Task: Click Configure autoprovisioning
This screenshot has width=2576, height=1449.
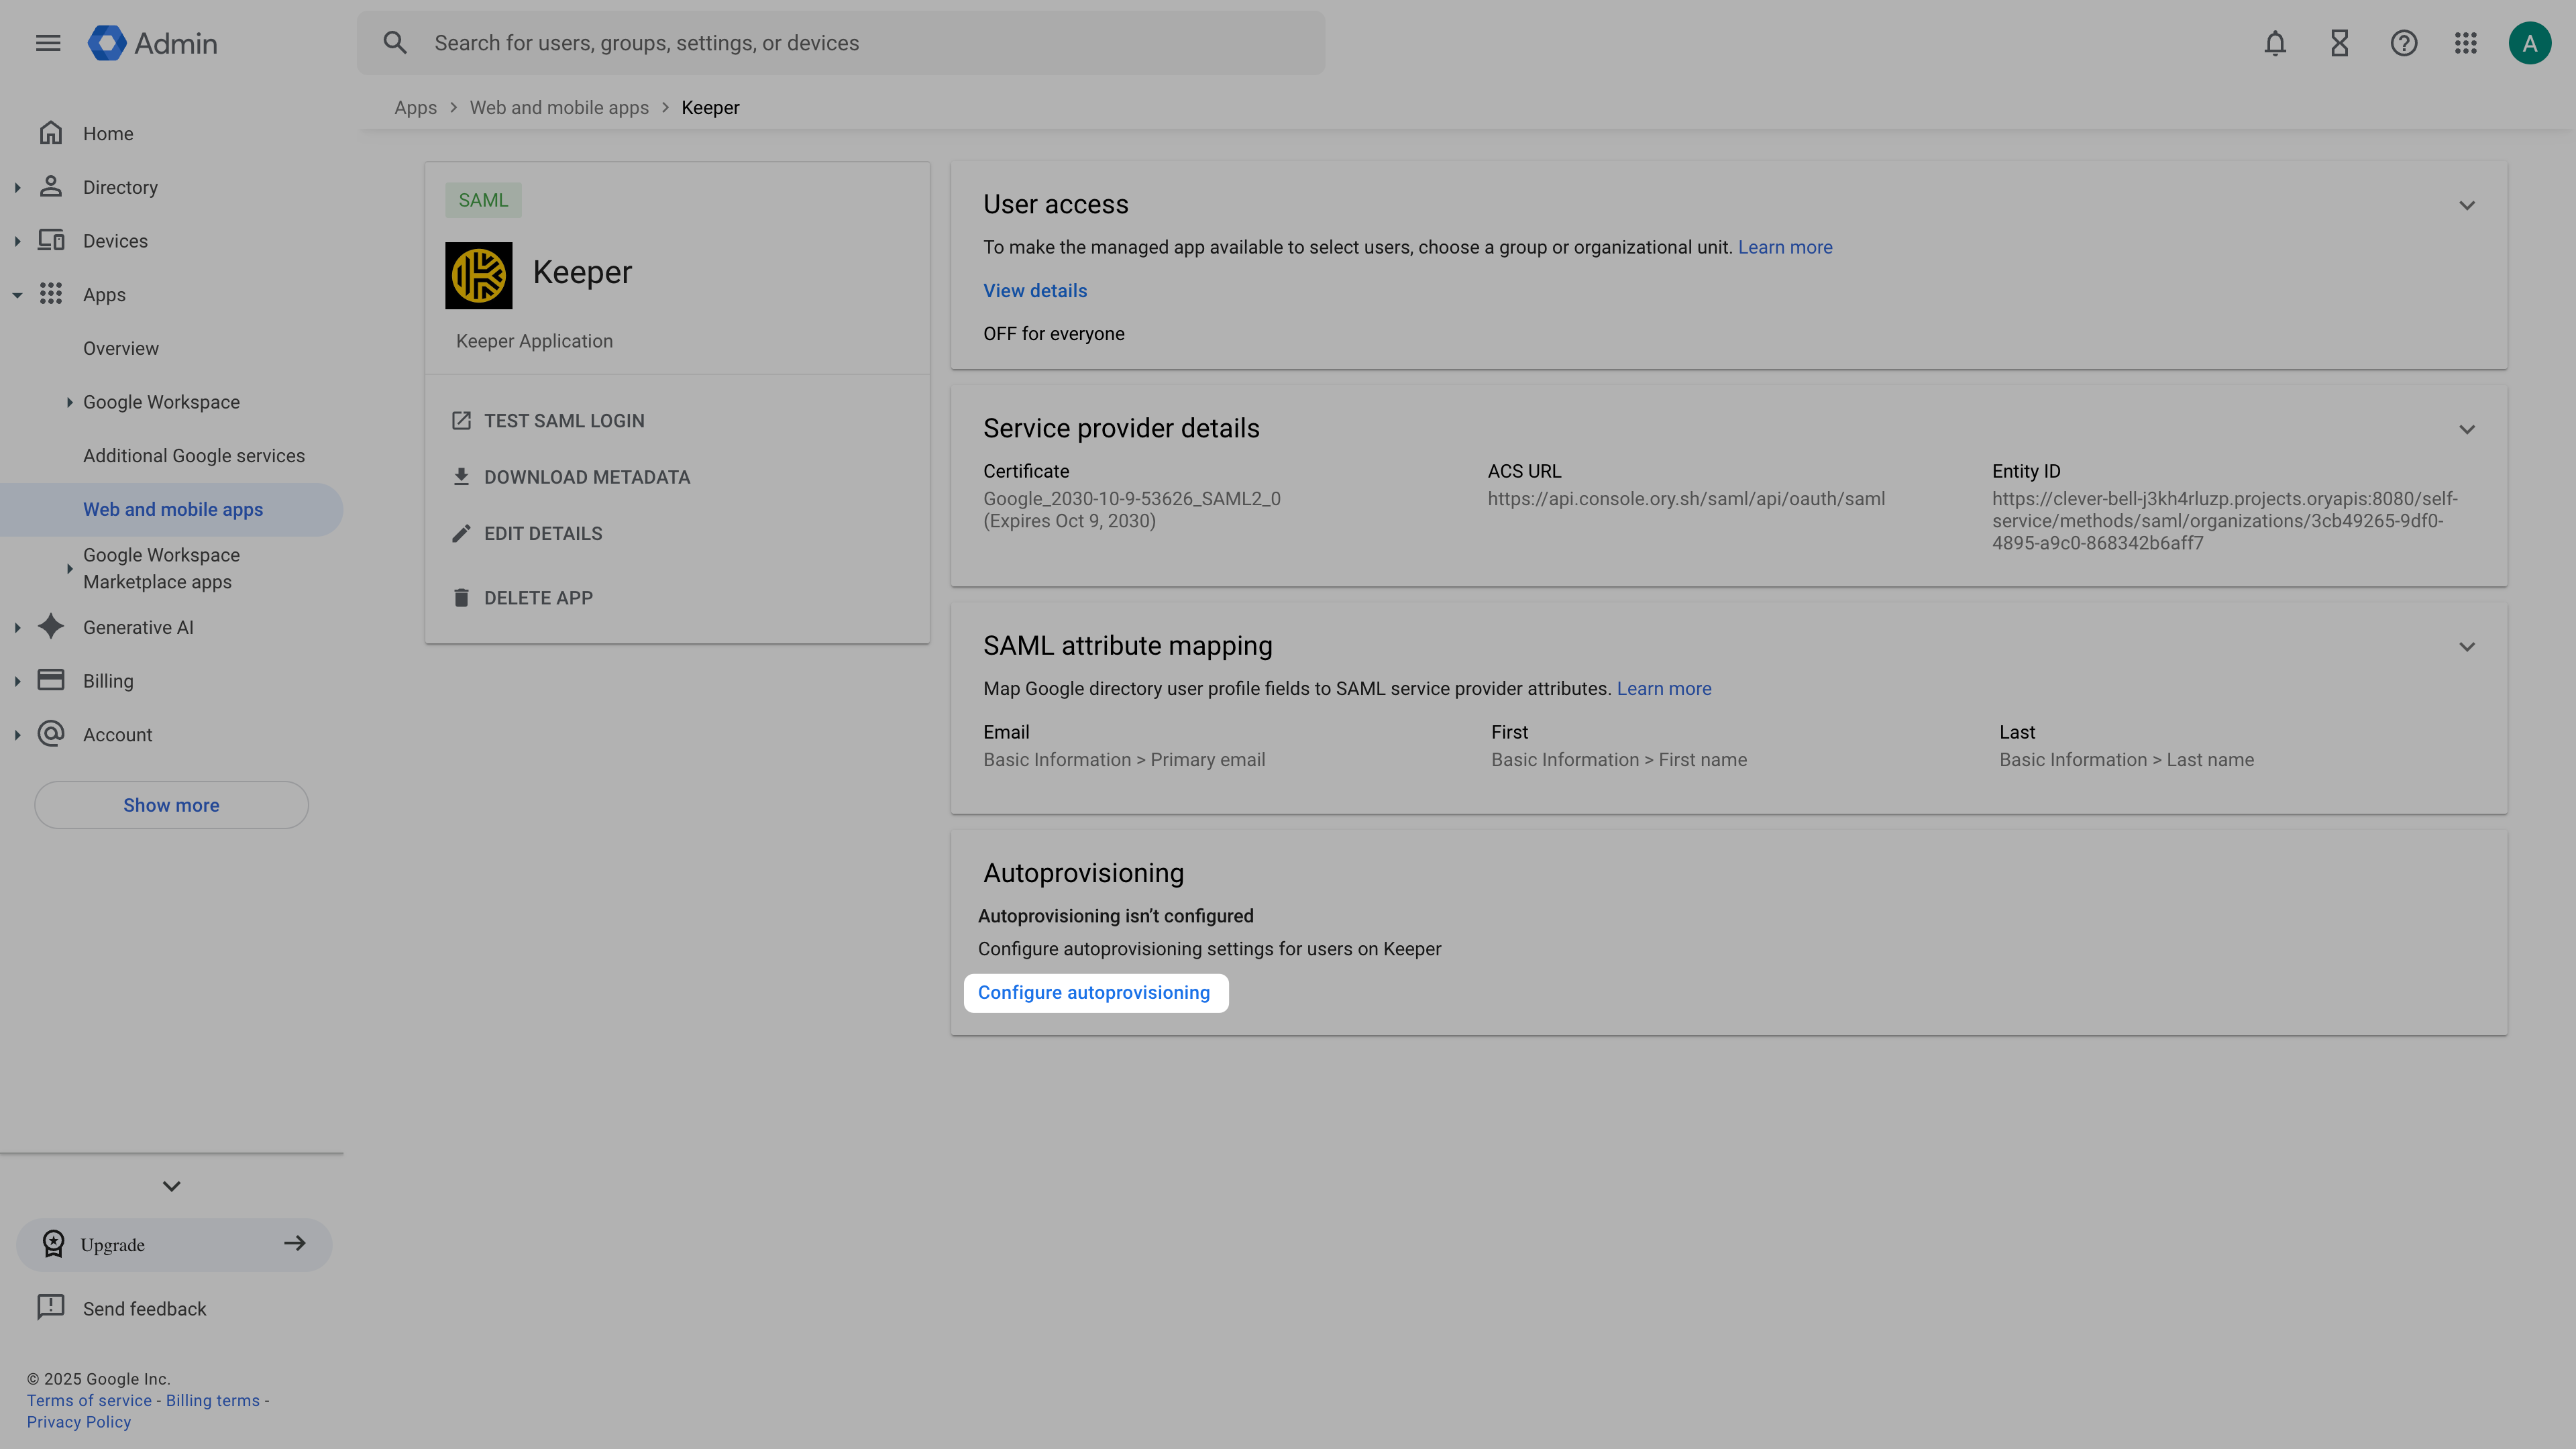Action: point(1095,992)
